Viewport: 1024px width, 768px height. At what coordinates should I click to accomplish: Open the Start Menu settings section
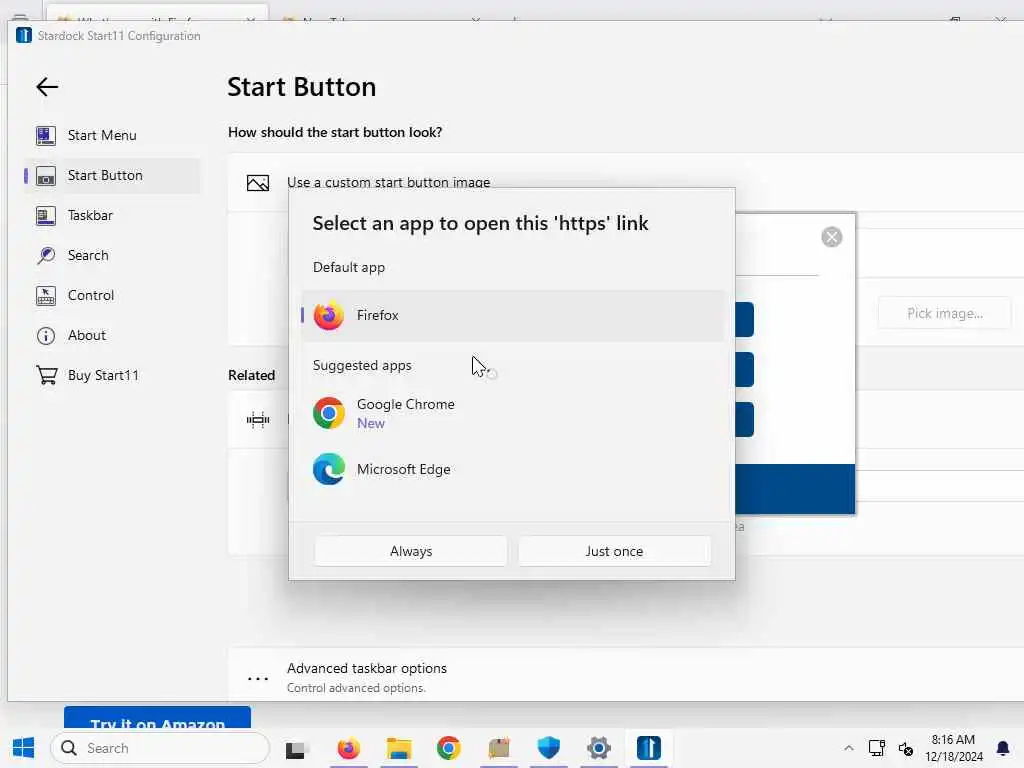click(x=111, y=135)
